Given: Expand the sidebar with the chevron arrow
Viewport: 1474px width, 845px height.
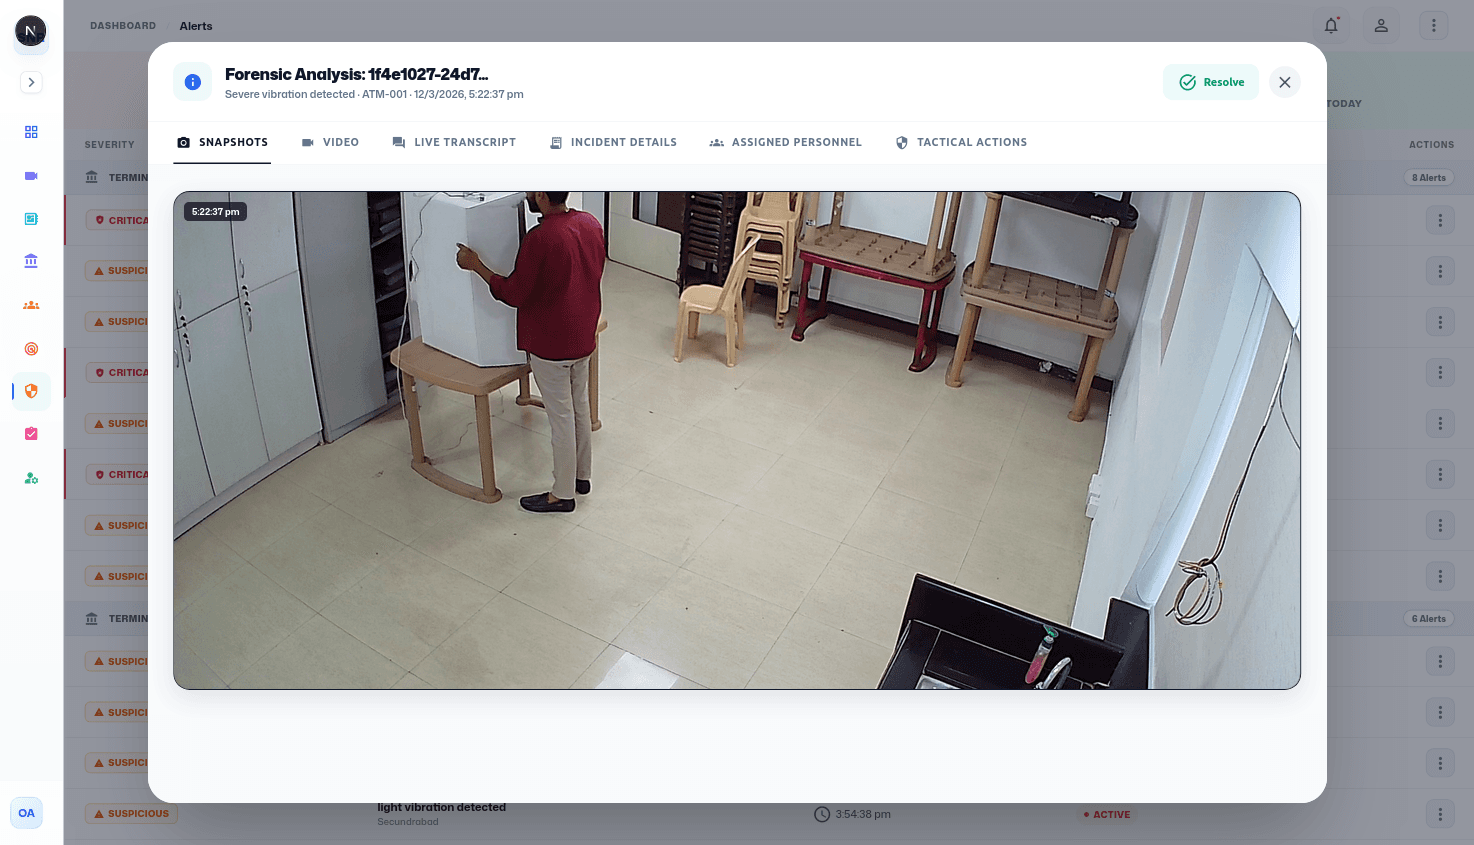Looking at the screenshot, I should pos(31,82).
